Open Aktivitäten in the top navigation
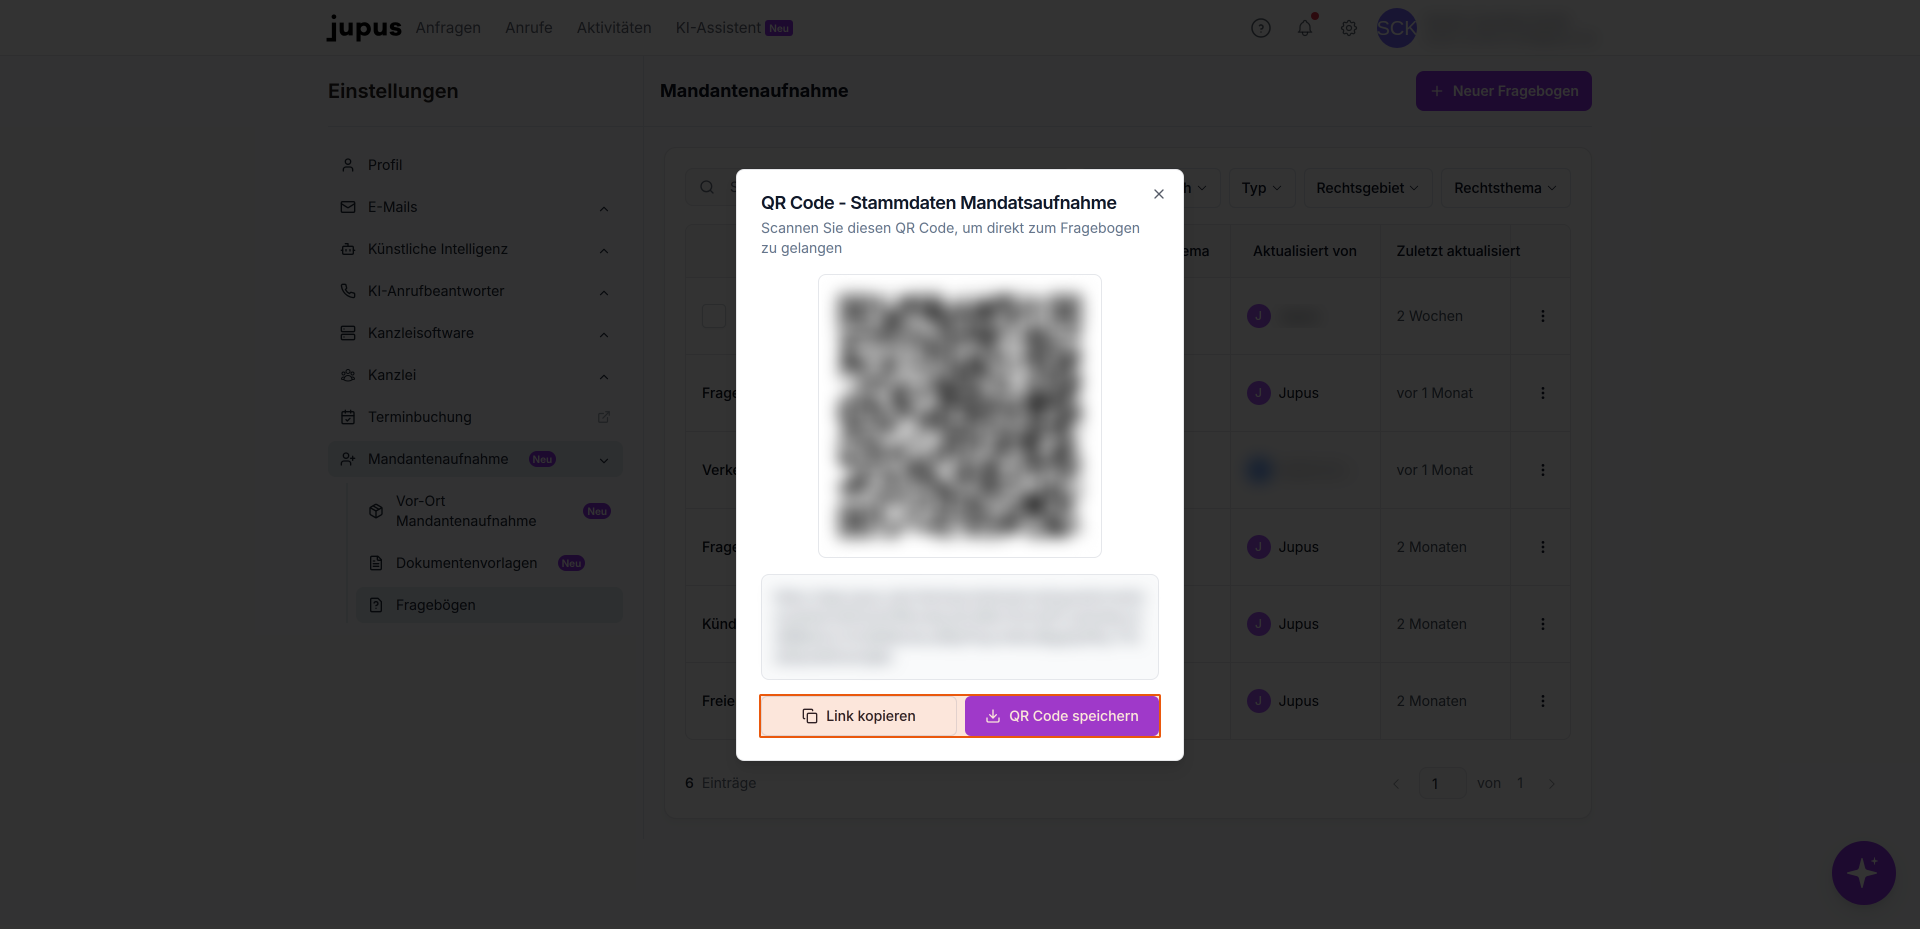The width and height of the screenshot is (1920, 929). [x=614, y=28]
